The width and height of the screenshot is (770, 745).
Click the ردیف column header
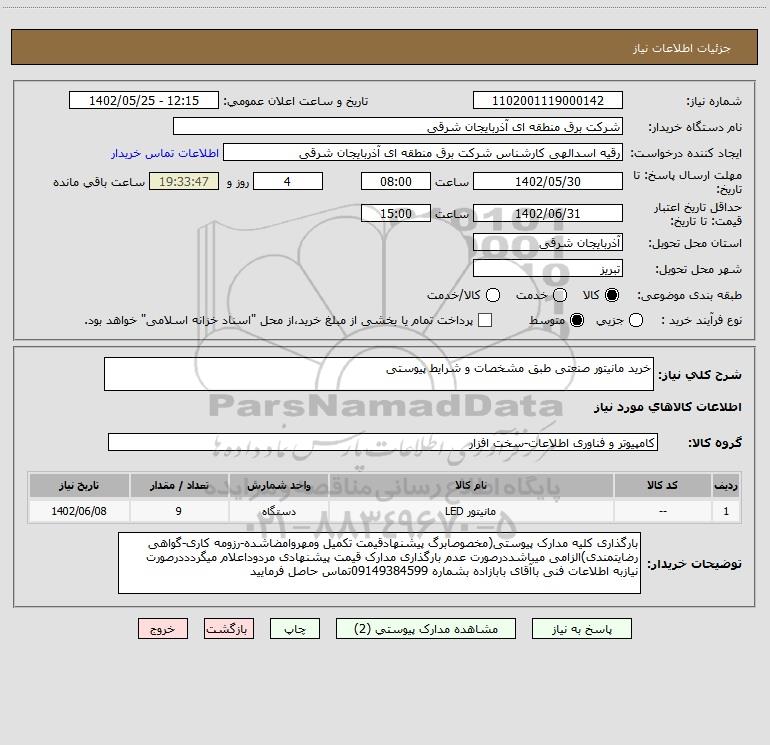pos(726,485)
